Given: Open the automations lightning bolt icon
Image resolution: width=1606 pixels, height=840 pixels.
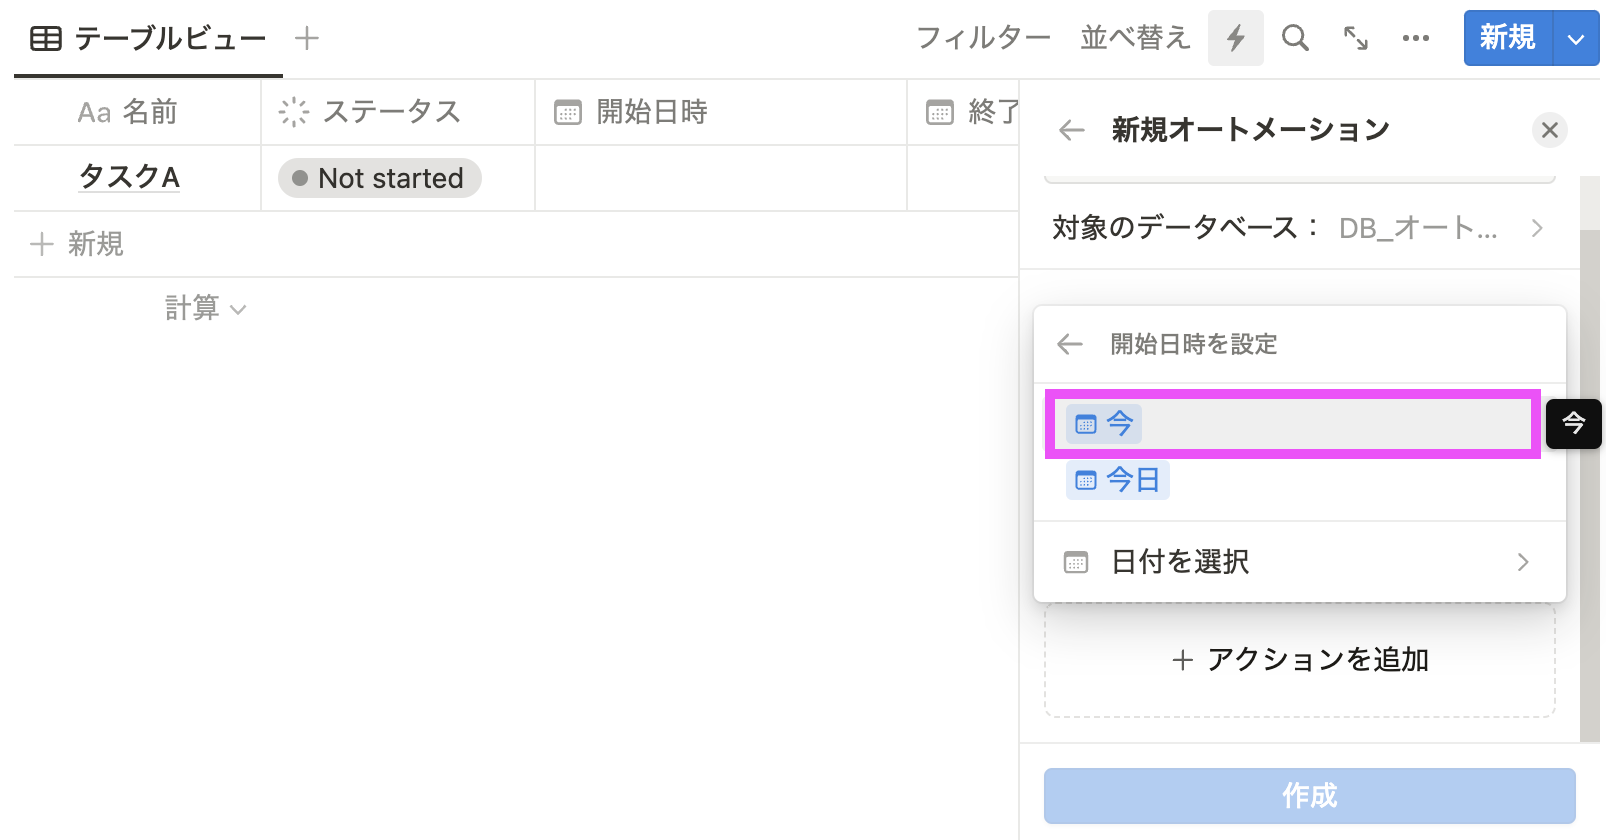Looking at the screenshot, I should click(x=1235, y=38).
